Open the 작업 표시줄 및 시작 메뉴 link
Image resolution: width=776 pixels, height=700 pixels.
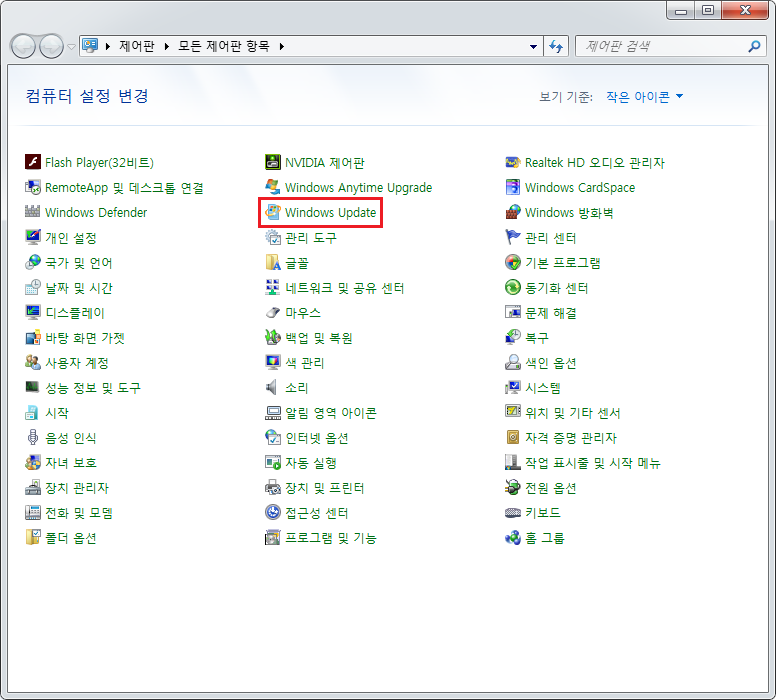(x=592, y=462)
